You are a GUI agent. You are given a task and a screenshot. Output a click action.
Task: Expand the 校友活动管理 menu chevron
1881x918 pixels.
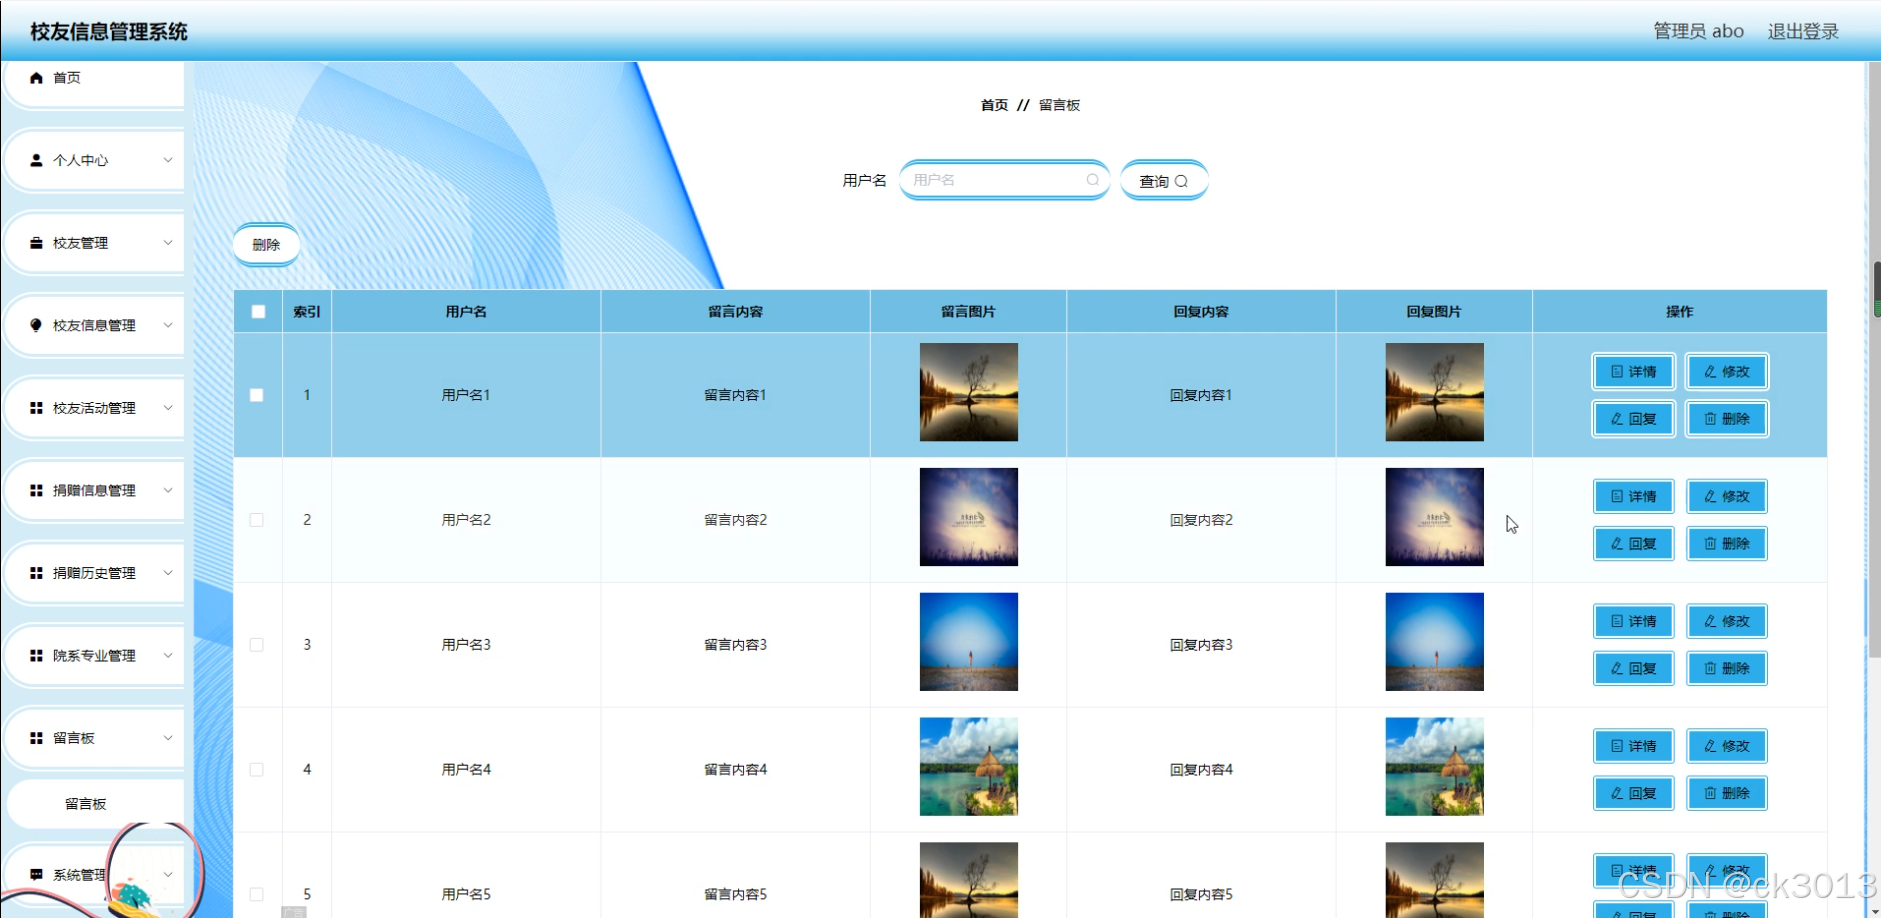click(168, 408)
